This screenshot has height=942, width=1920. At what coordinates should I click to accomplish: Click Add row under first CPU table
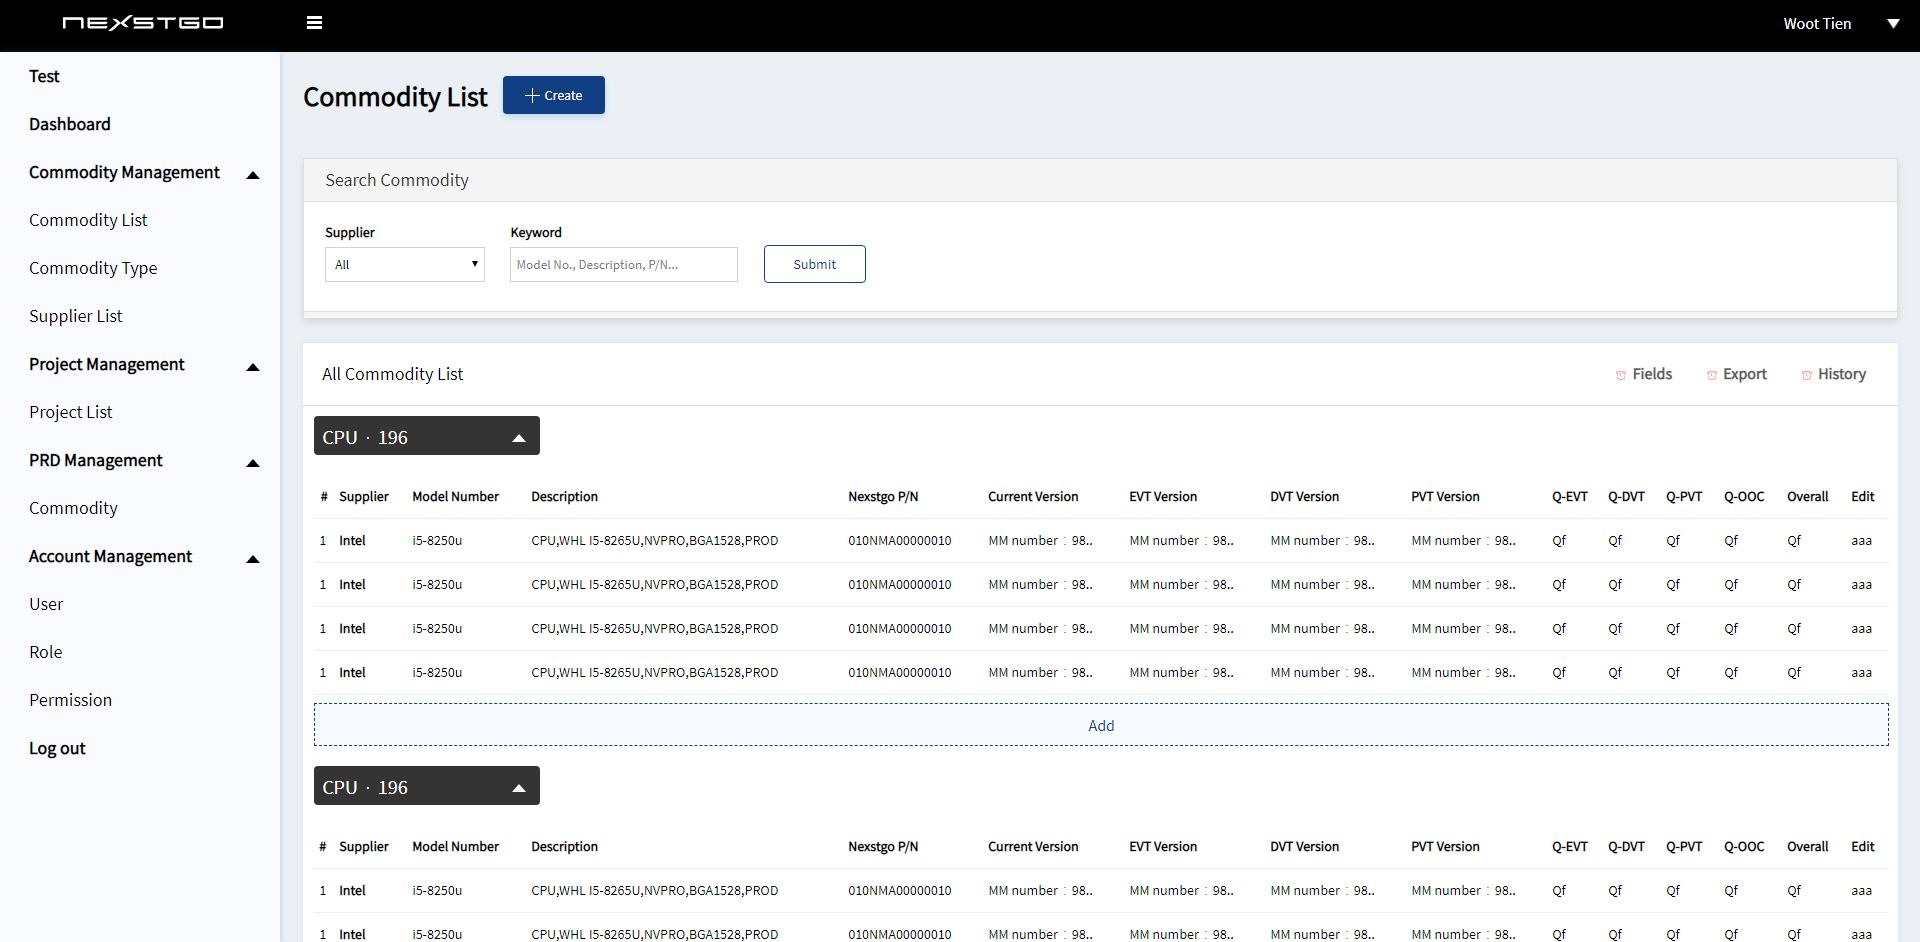click(x=1100, y=725)
